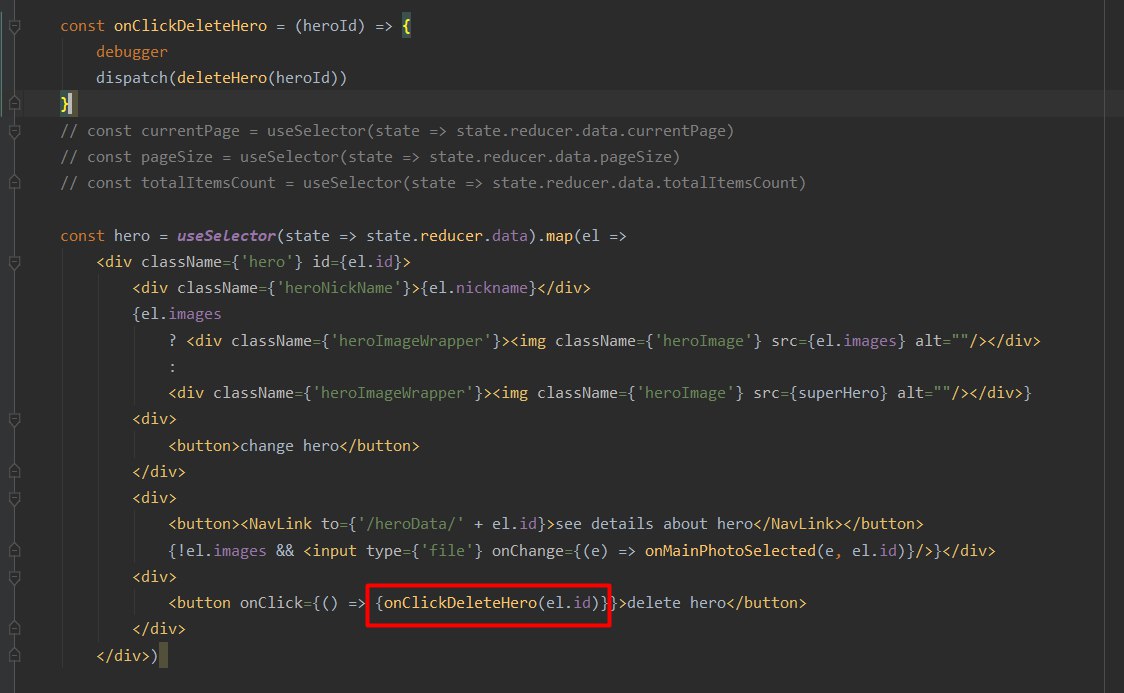Click the fold-end marker beside the </div> after delete hero
This screenshot has width=1124, height=693.
pos(14,629)
